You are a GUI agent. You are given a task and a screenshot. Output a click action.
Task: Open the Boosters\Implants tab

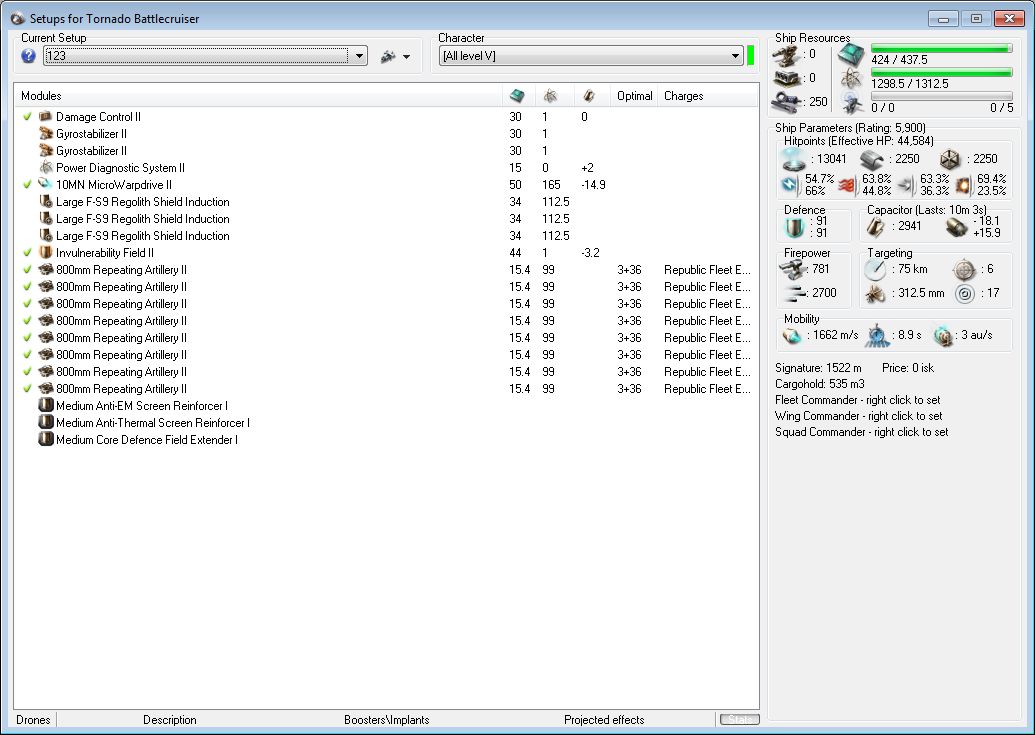(x=386, y=719)
